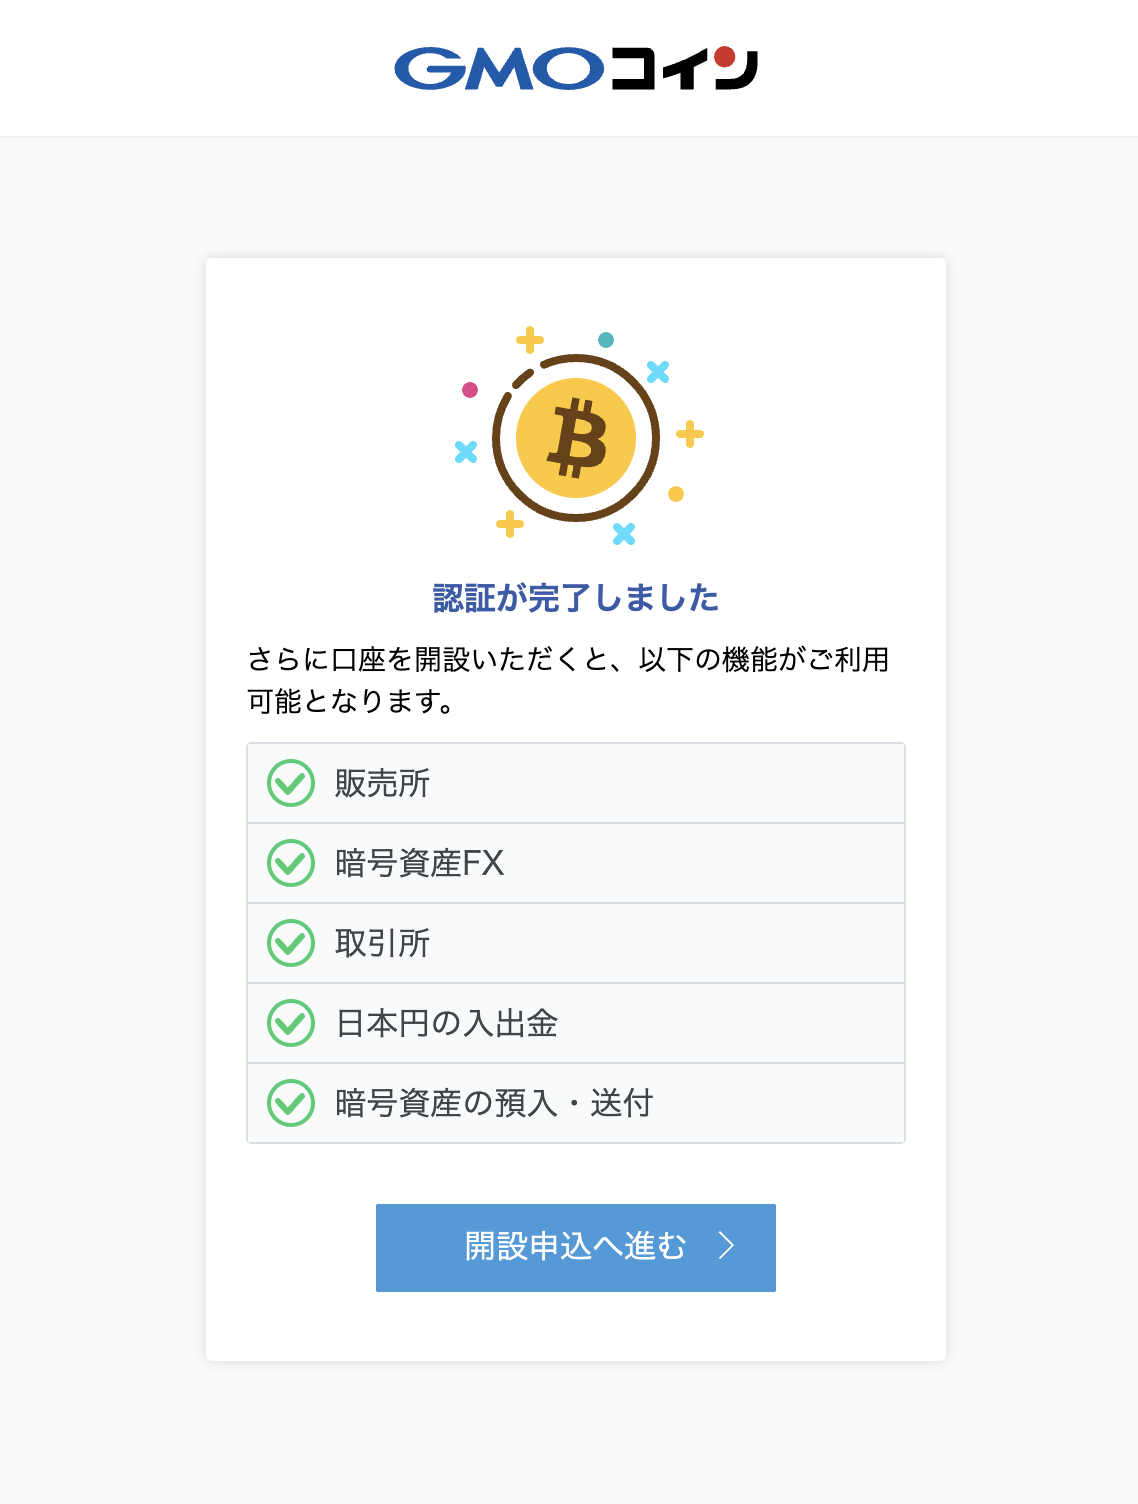
Task: Click the green checkmark beside 暗号資産FX
Action: (291, 863)
